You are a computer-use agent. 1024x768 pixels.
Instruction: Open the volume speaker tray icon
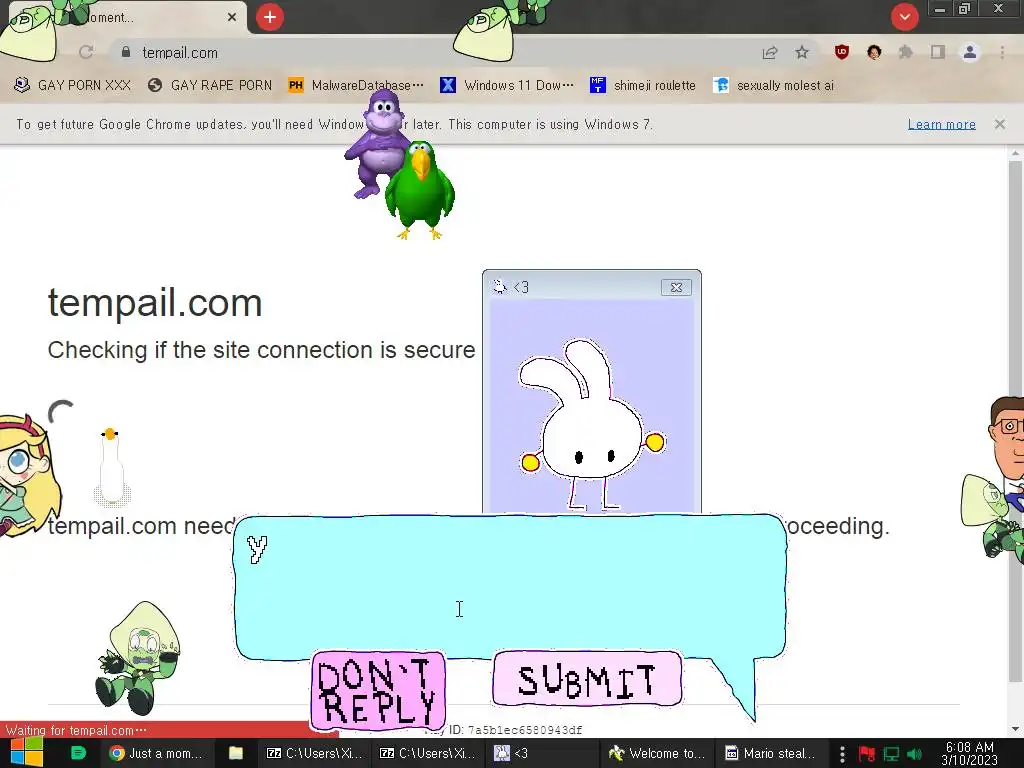point(915,754)
